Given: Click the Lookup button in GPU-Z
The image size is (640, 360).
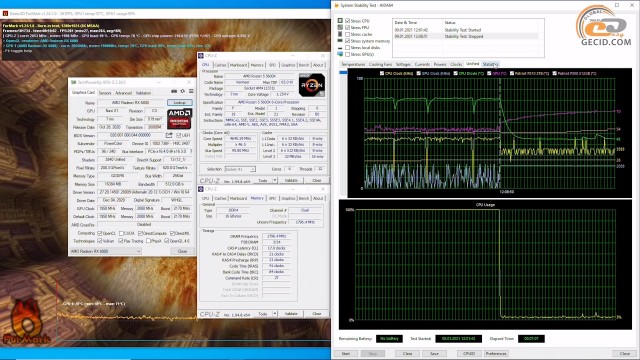Looking at the screenshot, I should point(180,102).
